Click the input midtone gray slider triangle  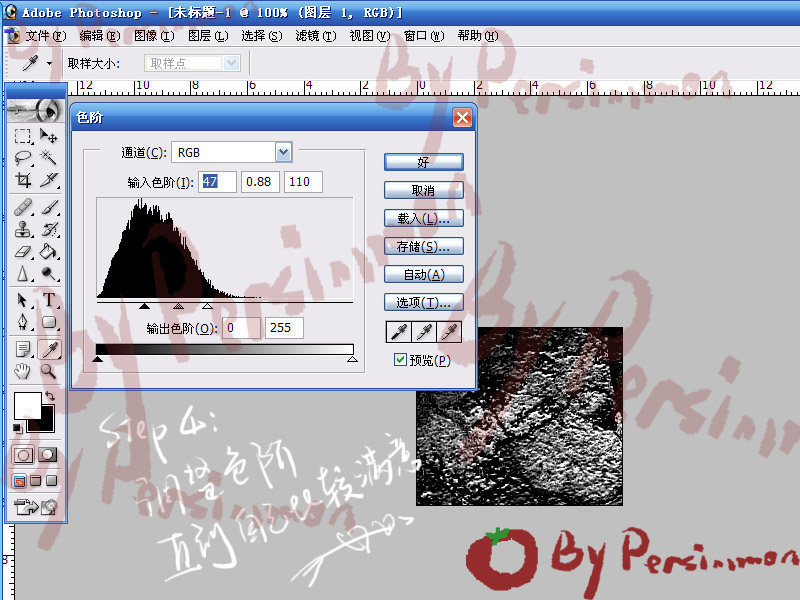point(178,306)
